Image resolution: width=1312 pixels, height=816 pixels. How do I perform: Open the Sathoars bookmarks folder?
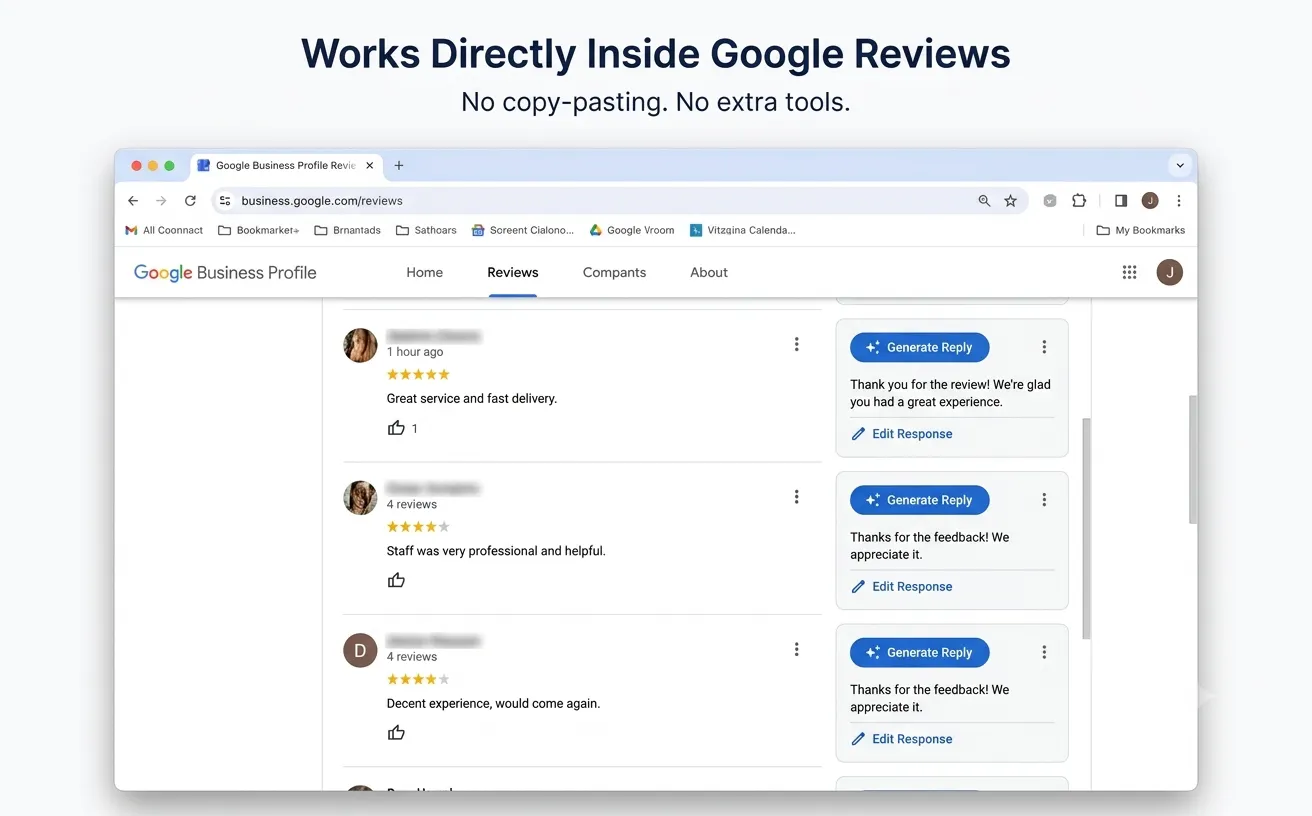pyautogui.click(x=426, y=230)
